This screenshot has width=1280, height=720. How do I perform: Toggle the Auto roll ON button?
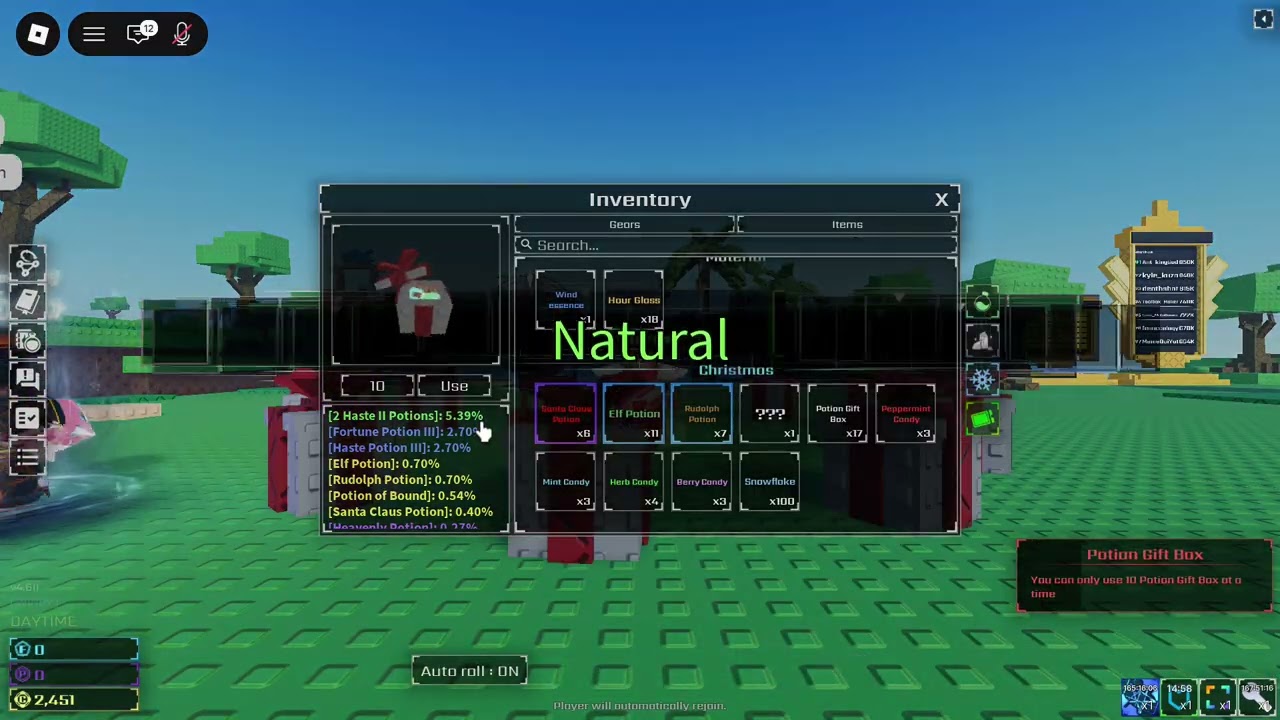point(470,671)
